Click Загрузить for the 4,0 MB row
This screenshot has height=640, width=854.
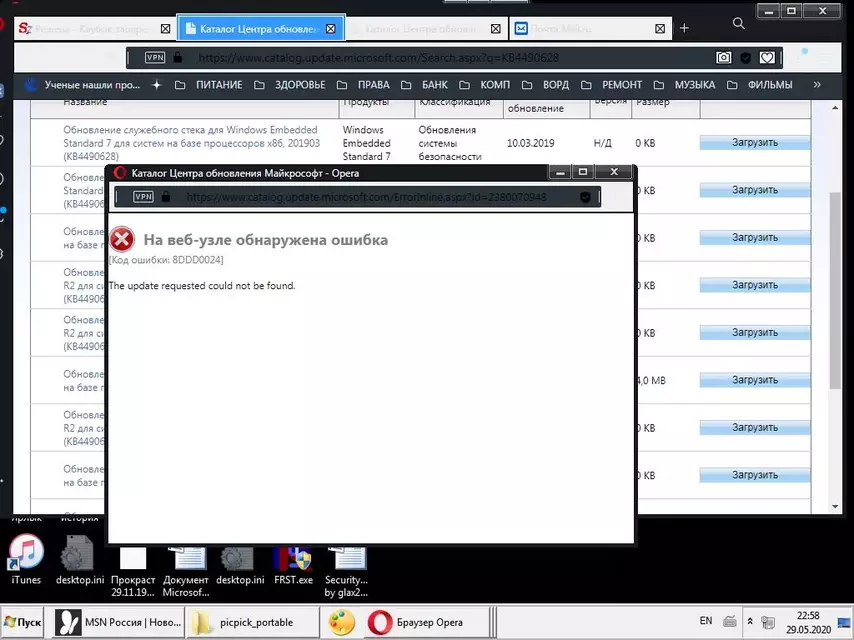tap(754, 380)
